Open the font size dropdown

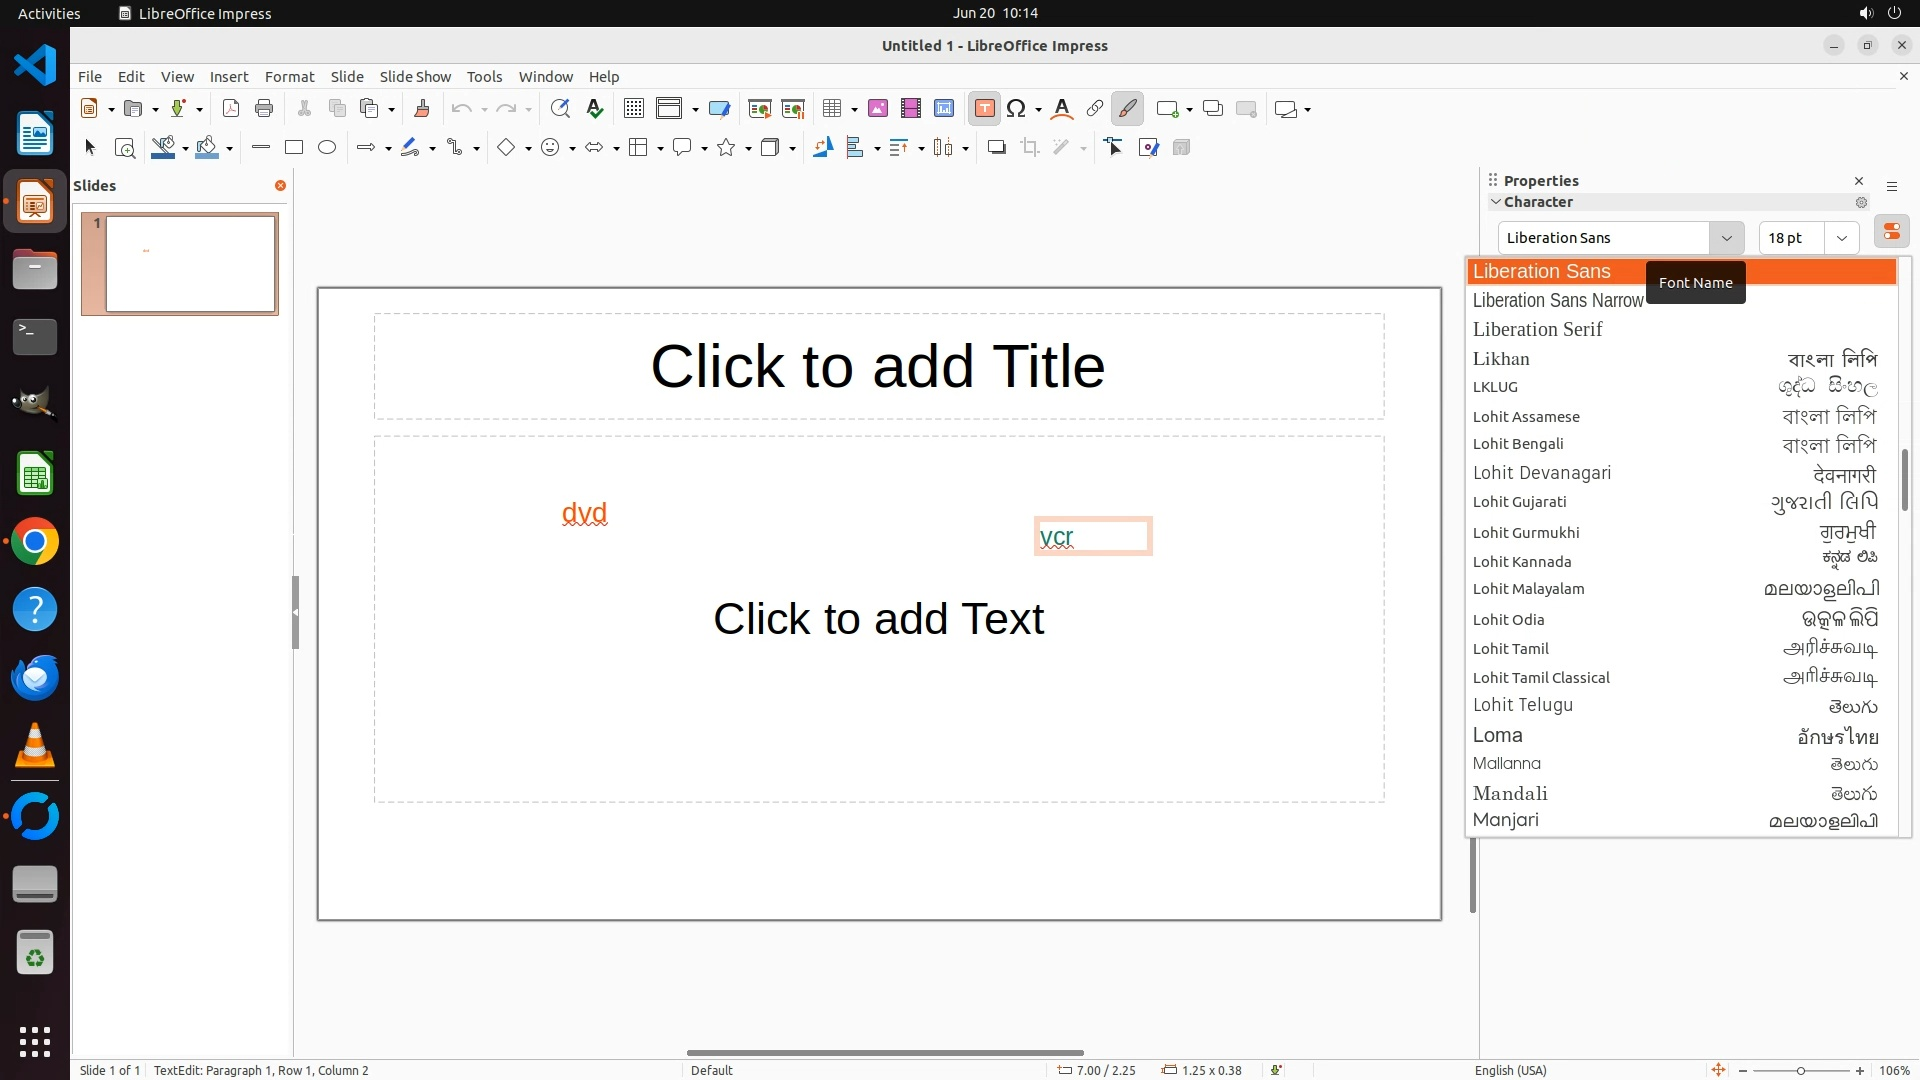[x=1841, y=238]
